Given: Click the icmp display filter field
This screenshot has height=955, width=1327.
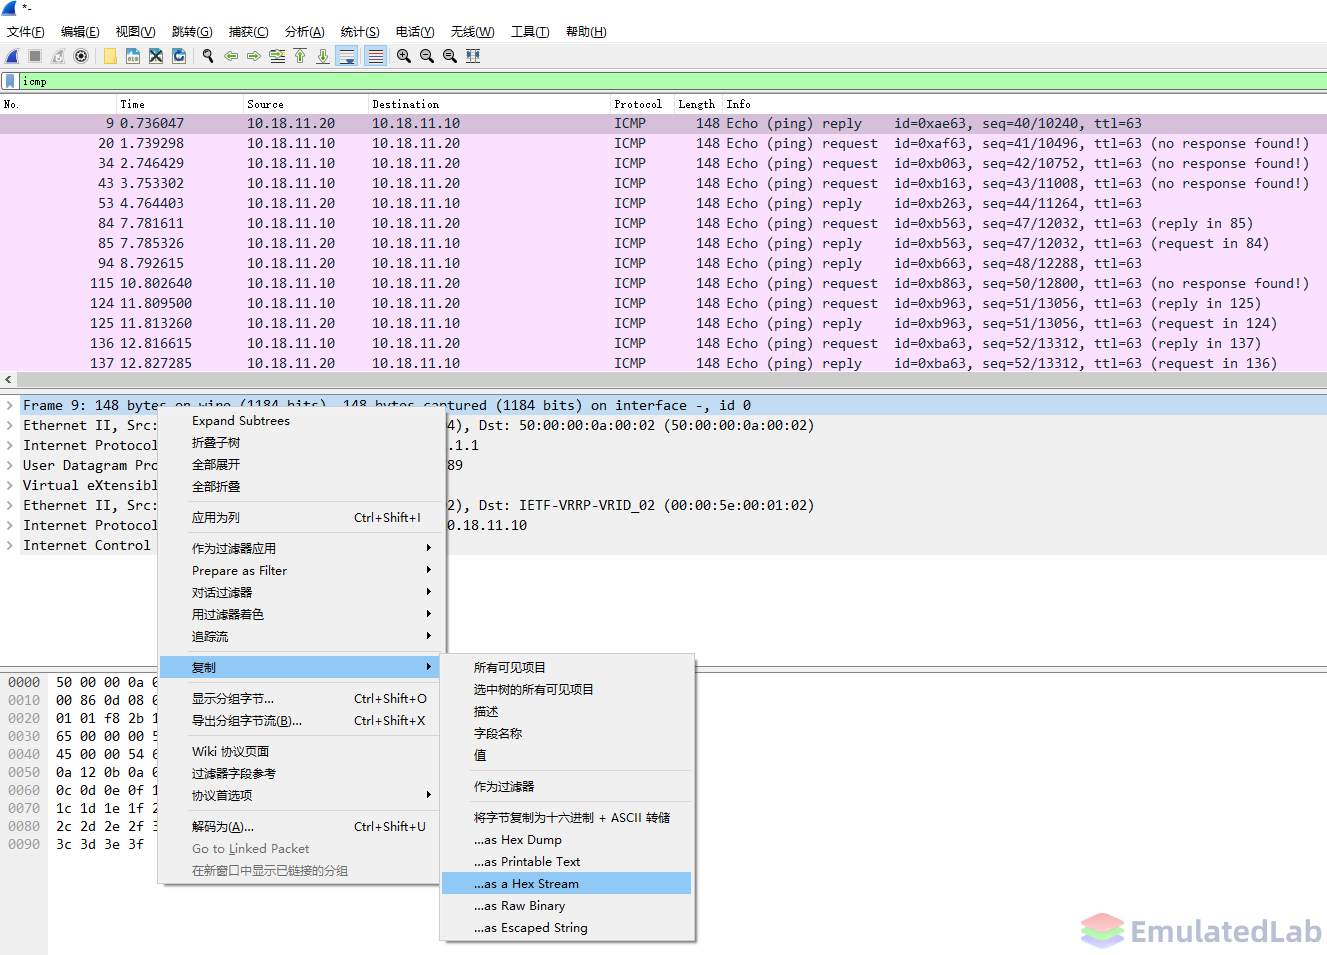Looking at the screenshot, I should (x=672, y=81).
